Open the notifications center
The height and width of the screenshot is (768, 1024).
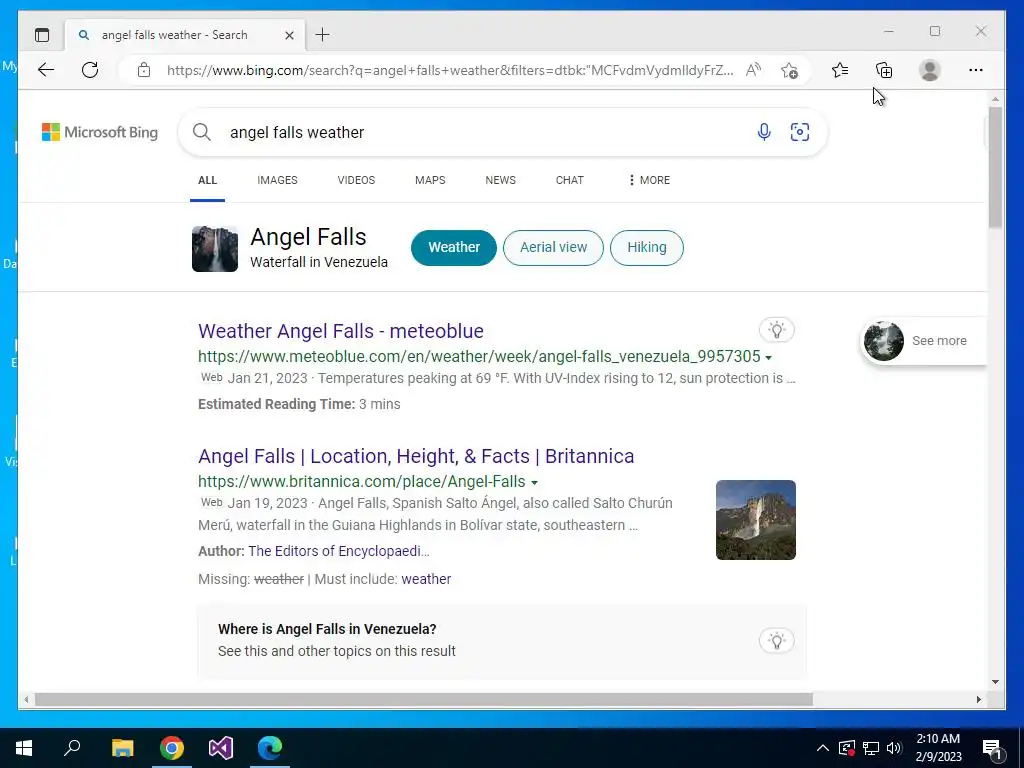[x=993, y=749]
